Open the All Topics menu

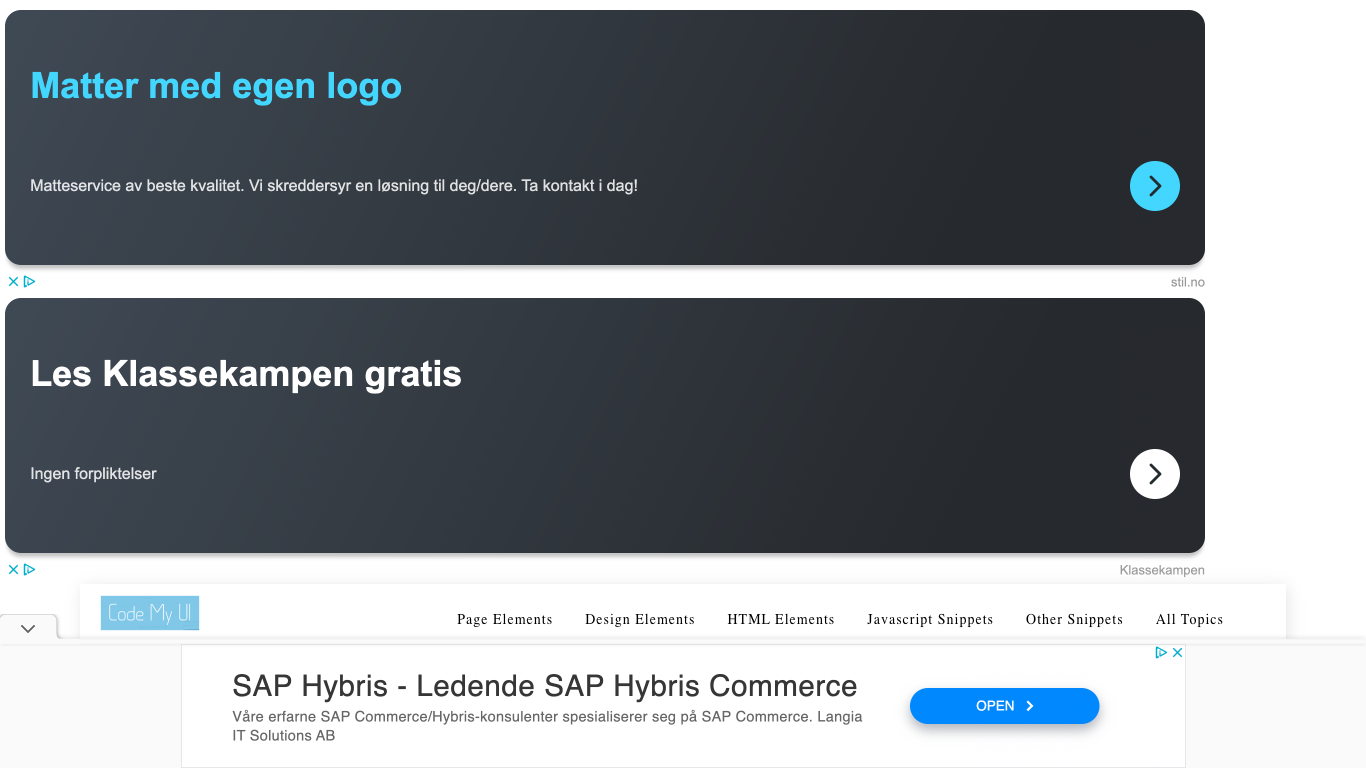click(x=1189, y=619)
